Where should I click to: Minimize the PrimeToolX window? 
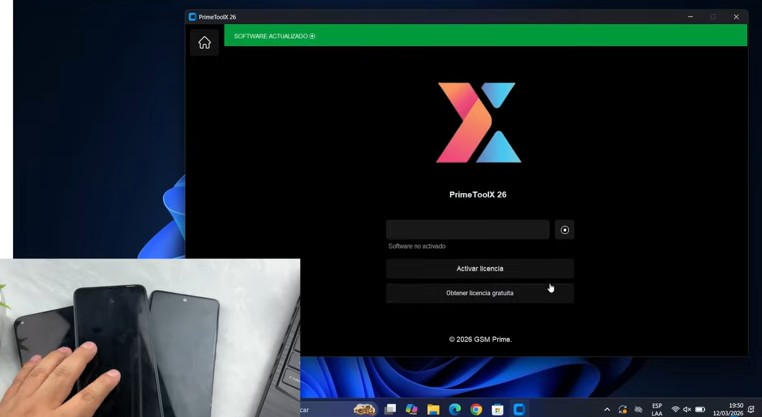[690, 17]
